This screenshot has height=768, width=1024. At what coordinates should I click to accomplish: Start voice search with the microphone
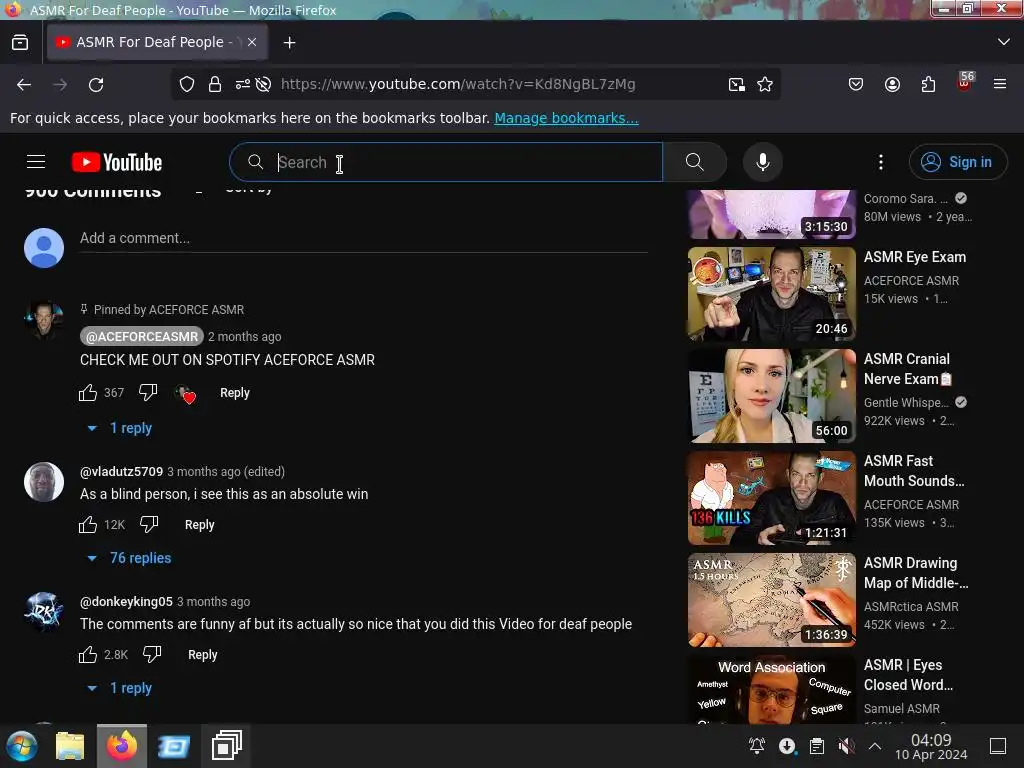762,162
